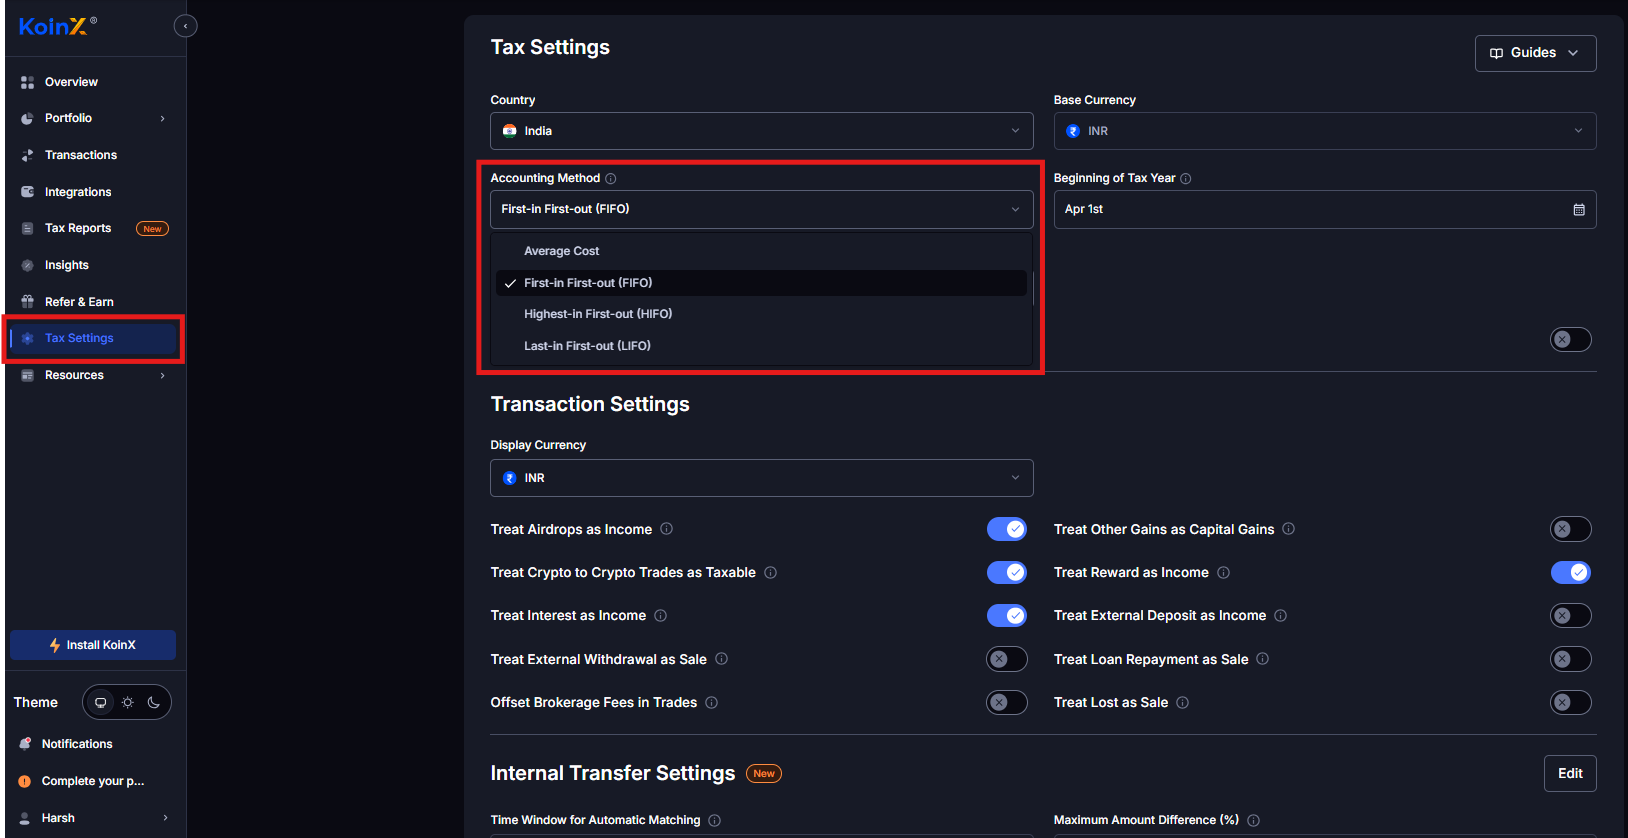
Task: Choose First-in First-out (FIFO) option
Action: pos(761,283)
